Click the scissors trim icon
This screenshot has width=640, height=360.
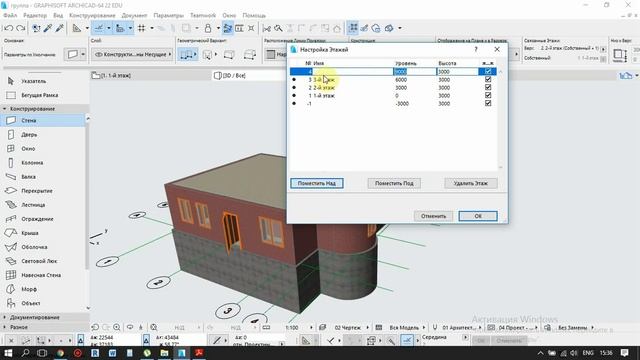[267, 28]
